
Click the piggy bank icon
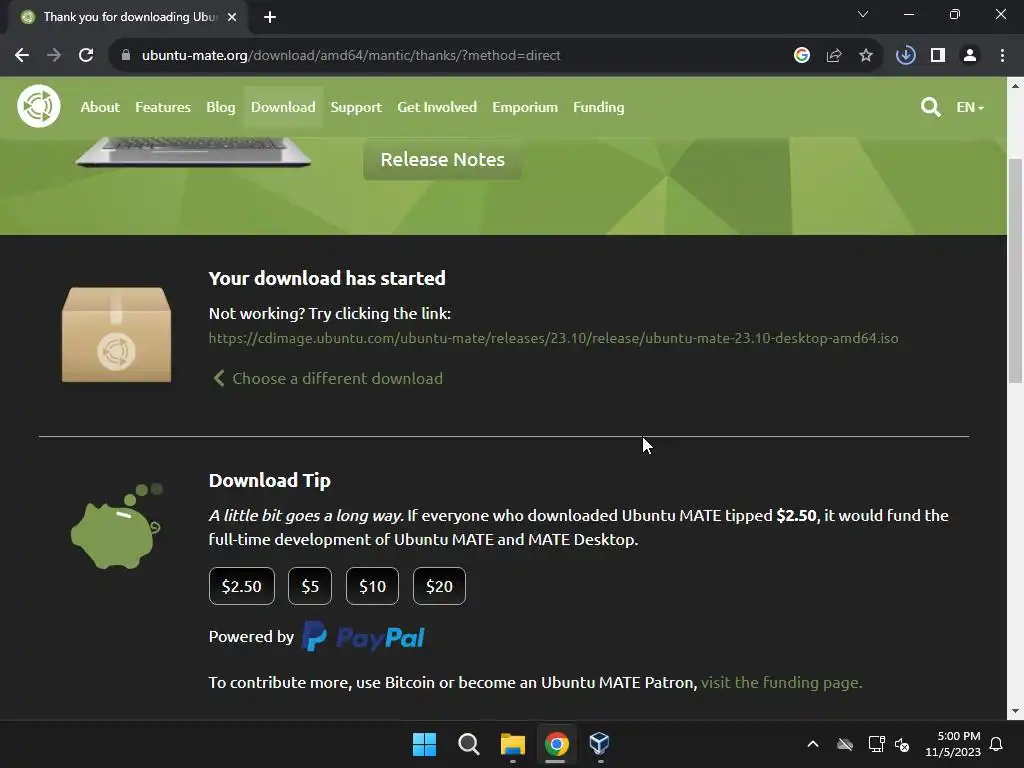[116, 526]
